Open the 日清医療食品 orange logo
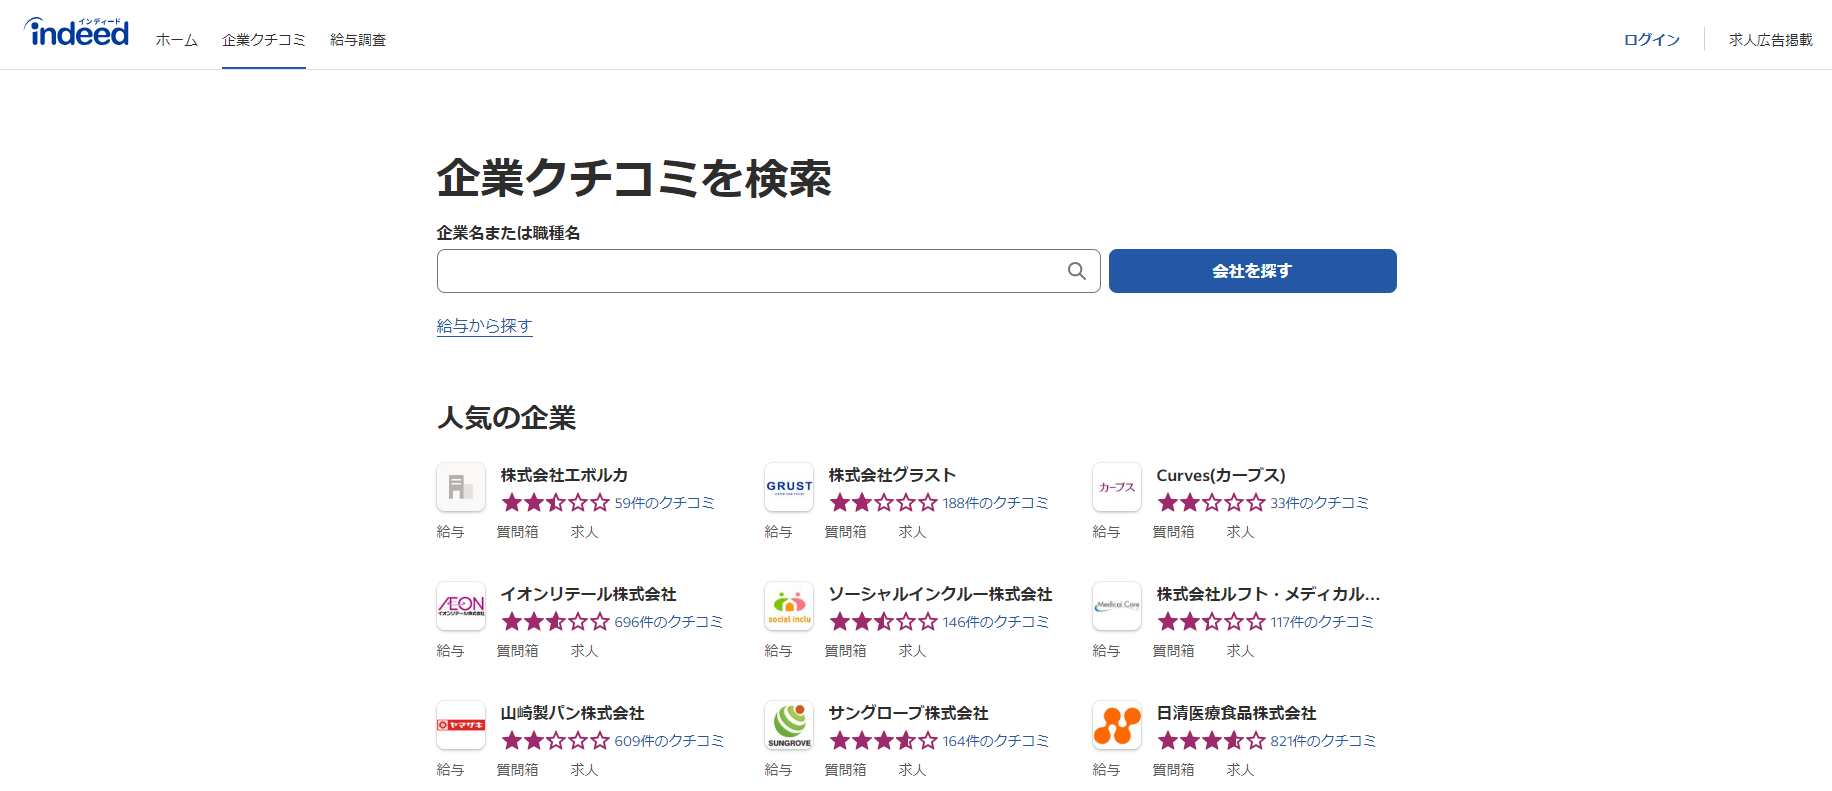Image resolution: width=1832 pixels, height=791 pixels. [1117, 725]
